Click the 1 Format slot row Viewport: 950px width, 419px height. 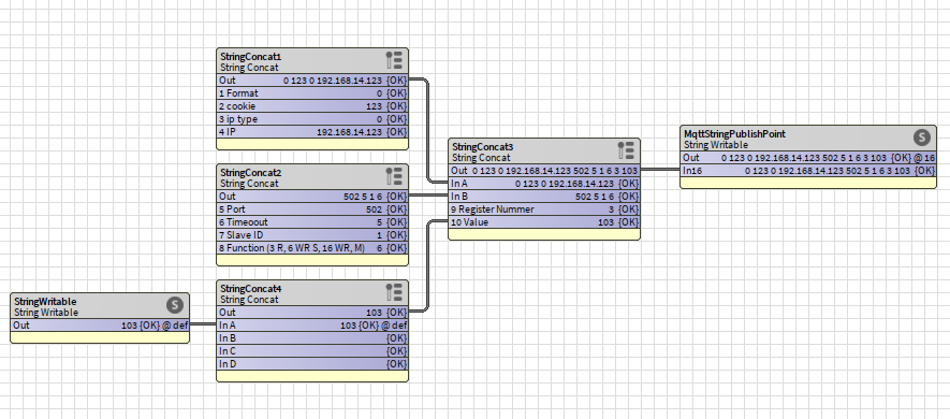pos(313,93)
